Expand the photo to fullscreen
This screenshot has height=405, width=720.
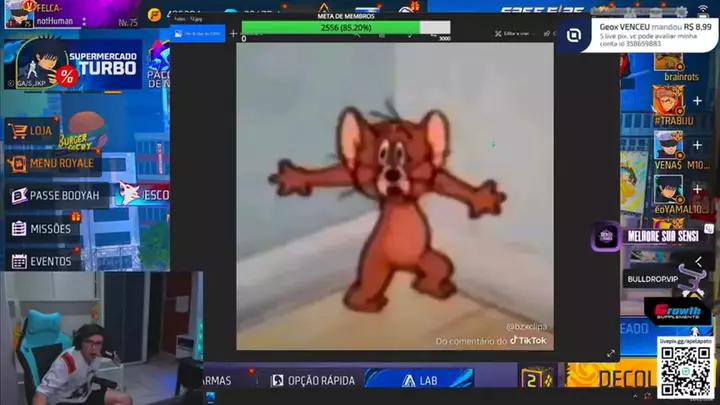[x=610, y=353]
